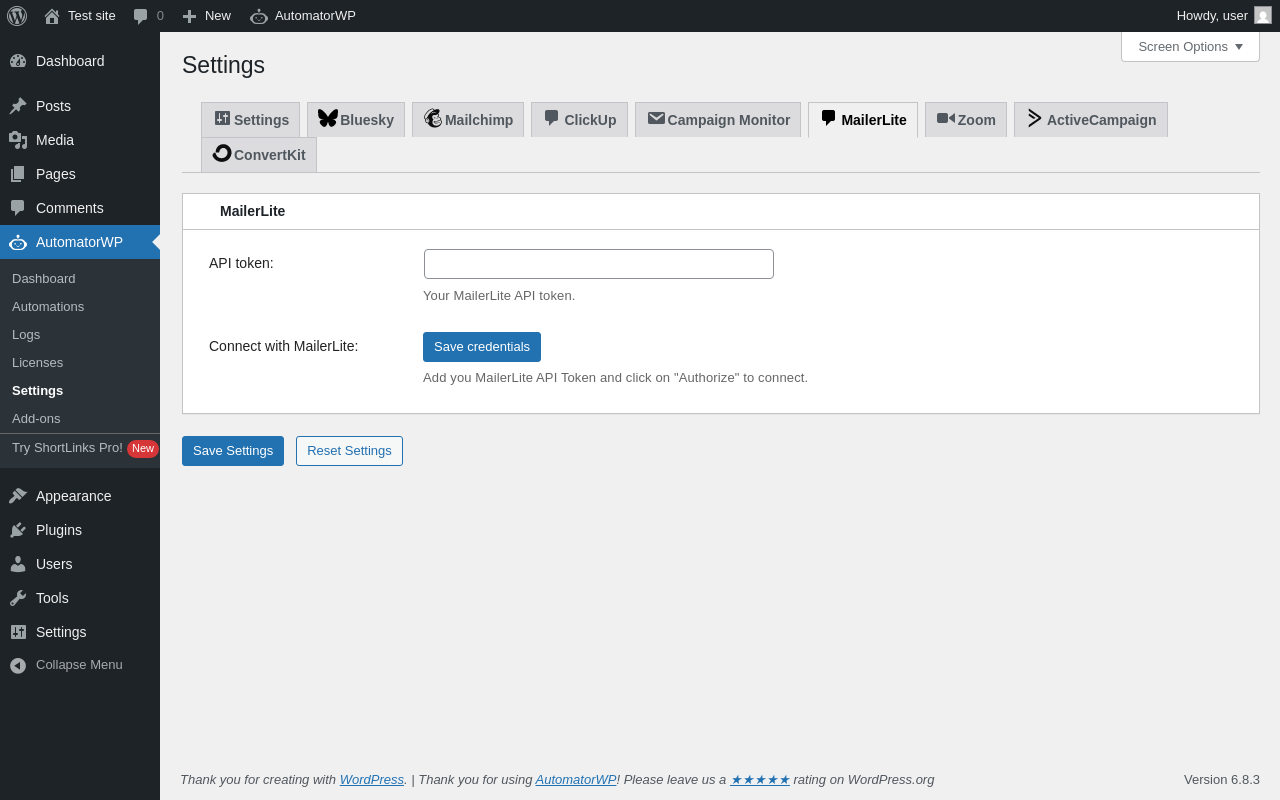
Task: Click the Pages icon in sidebar
Action: 18,174
